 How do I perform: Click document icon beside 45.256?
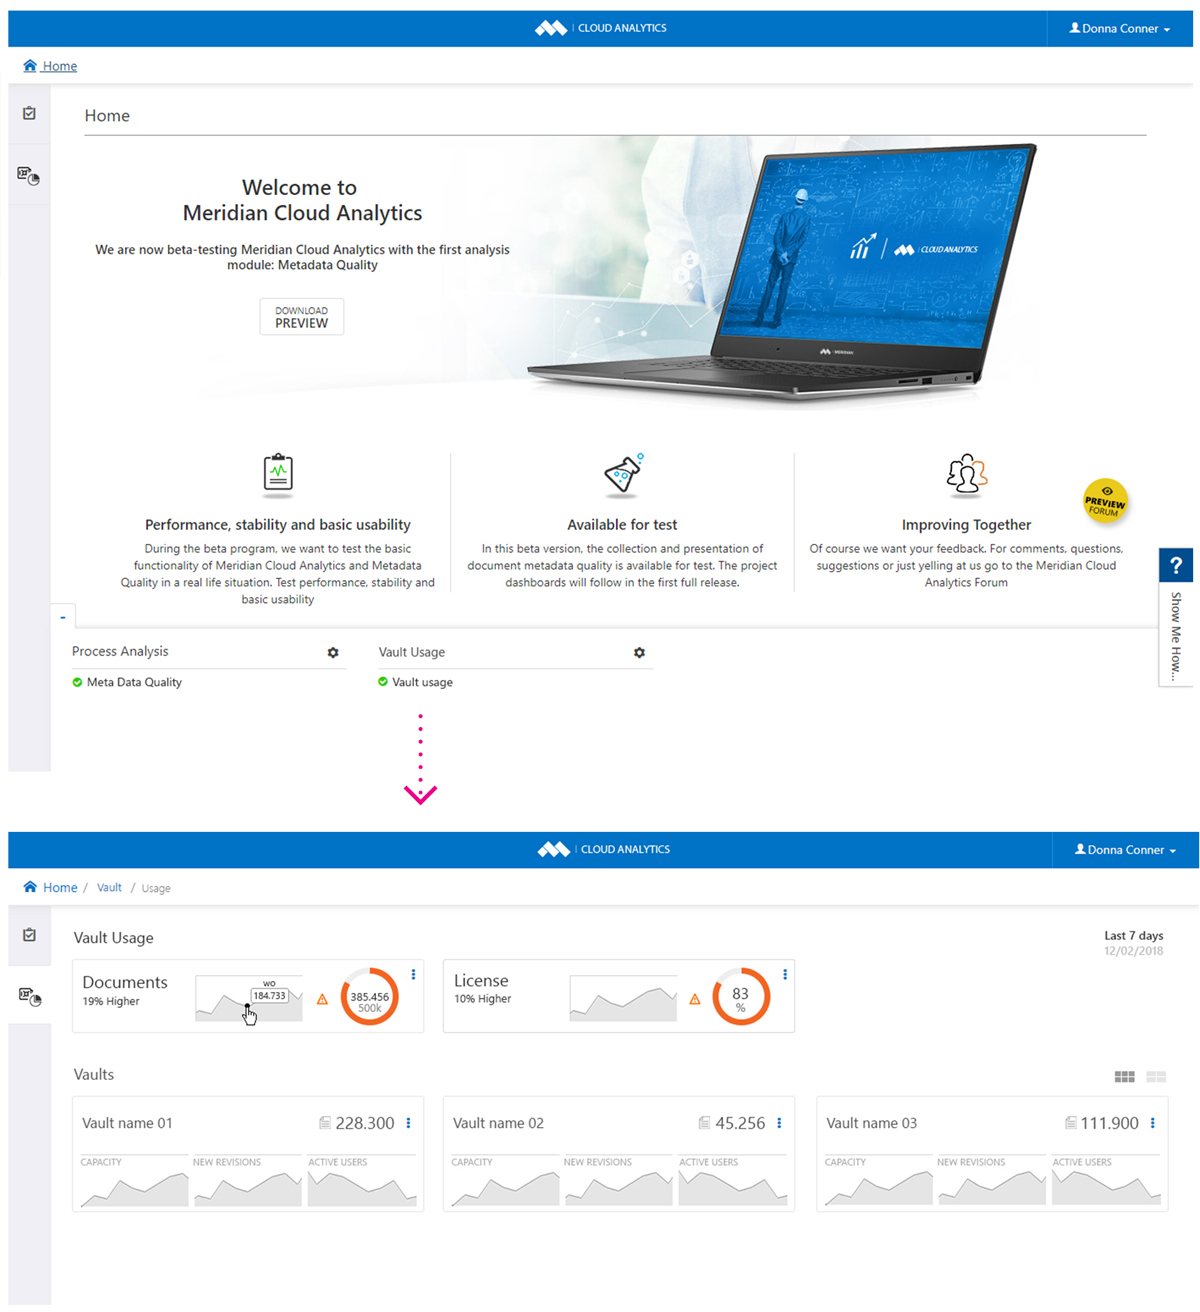coord(704,1124)
